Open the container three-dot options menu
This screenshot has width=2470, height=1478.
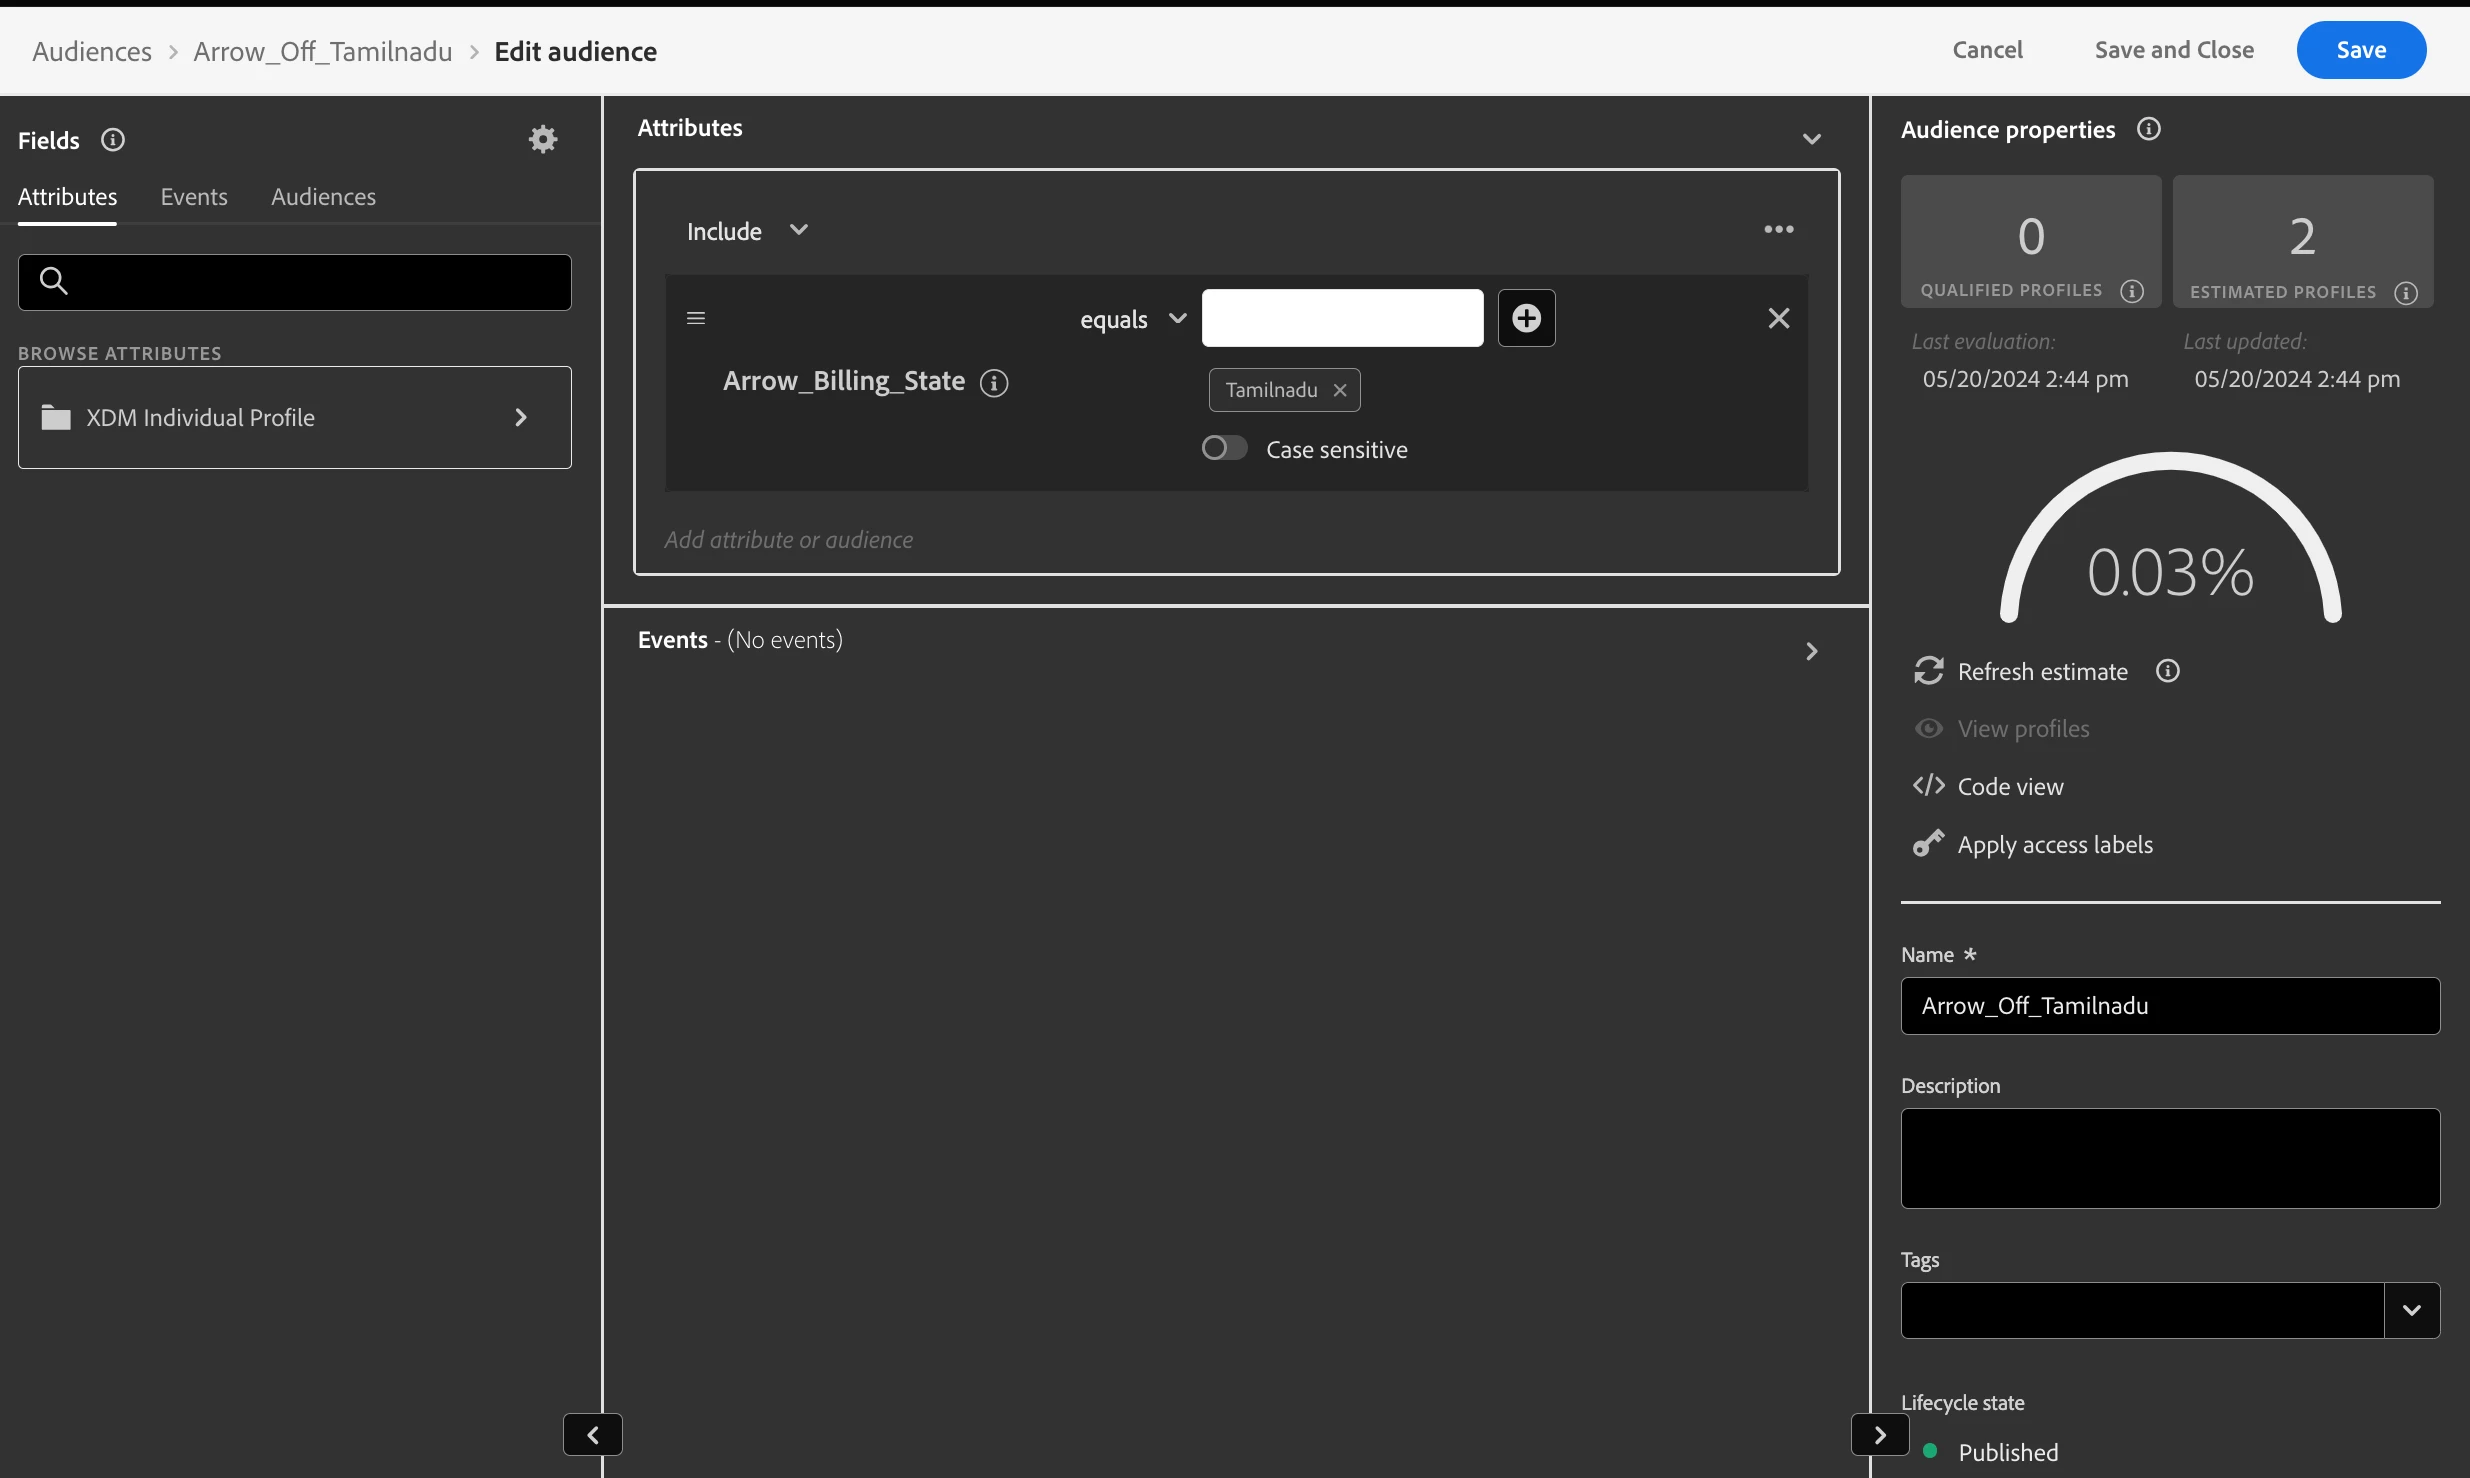[x=1778, y=230]
